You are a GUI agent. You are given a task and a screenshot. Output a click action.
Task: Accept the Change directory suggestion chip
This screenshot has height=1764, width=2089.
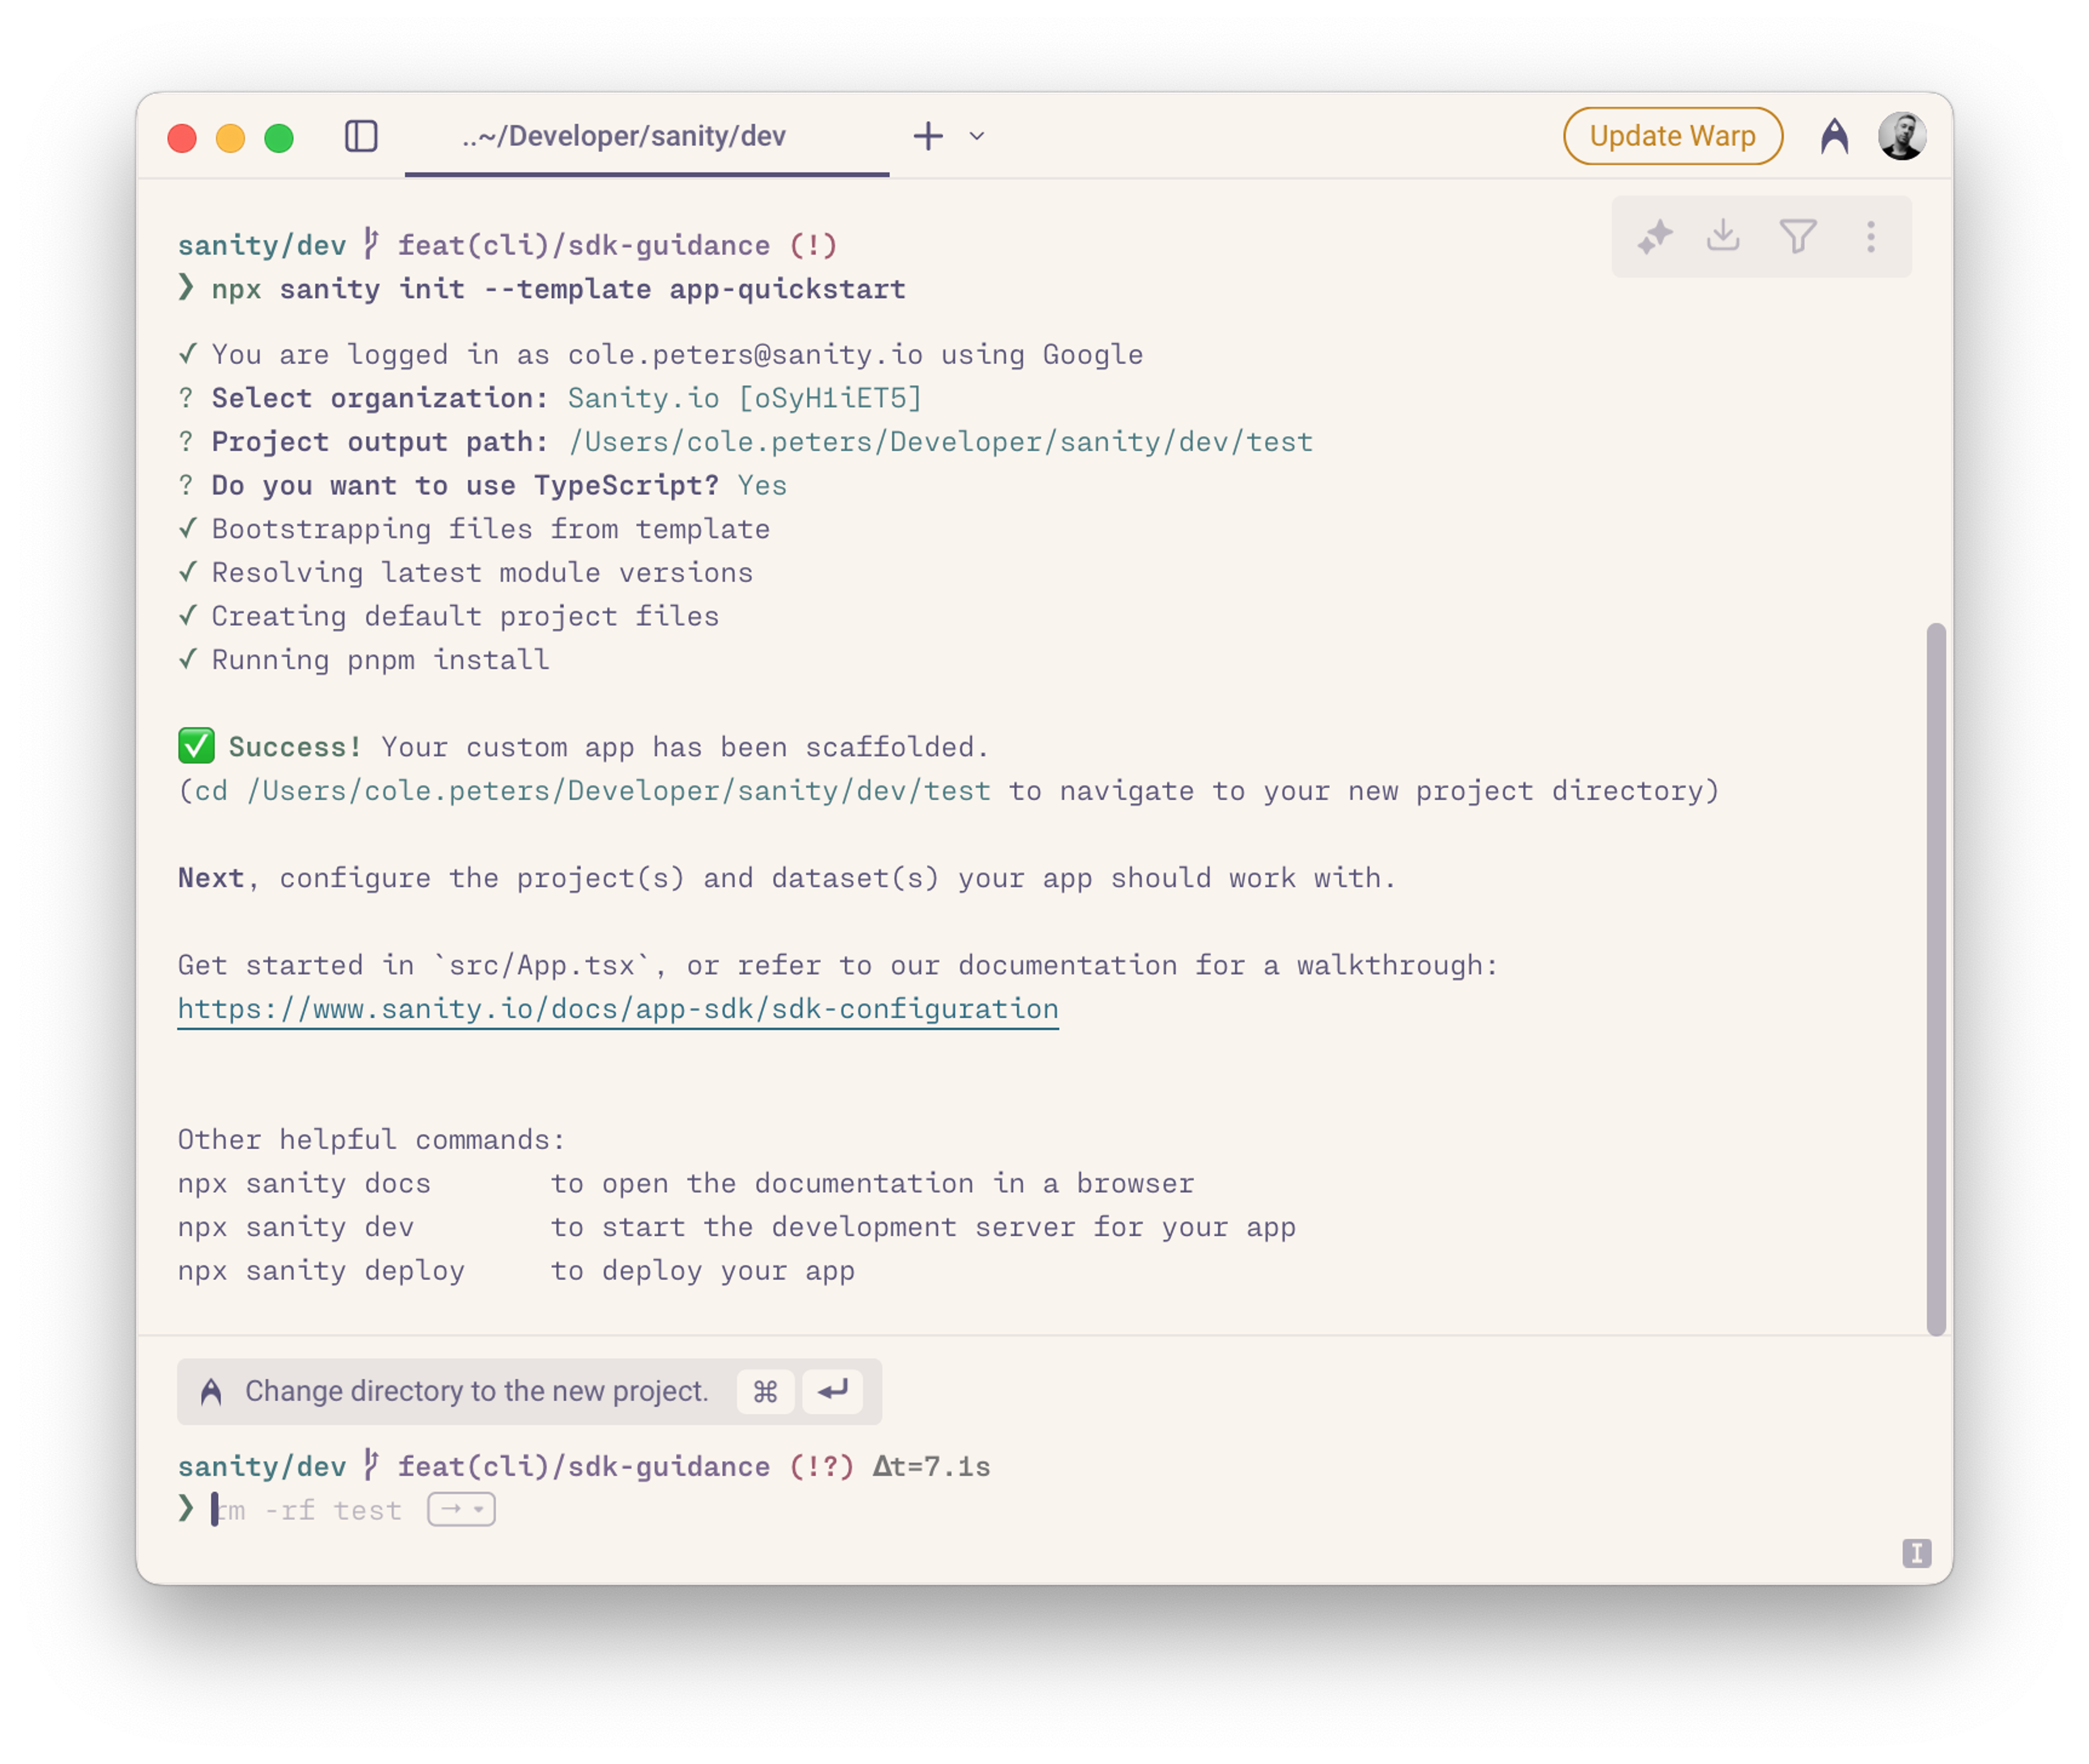coord(476,1391)
